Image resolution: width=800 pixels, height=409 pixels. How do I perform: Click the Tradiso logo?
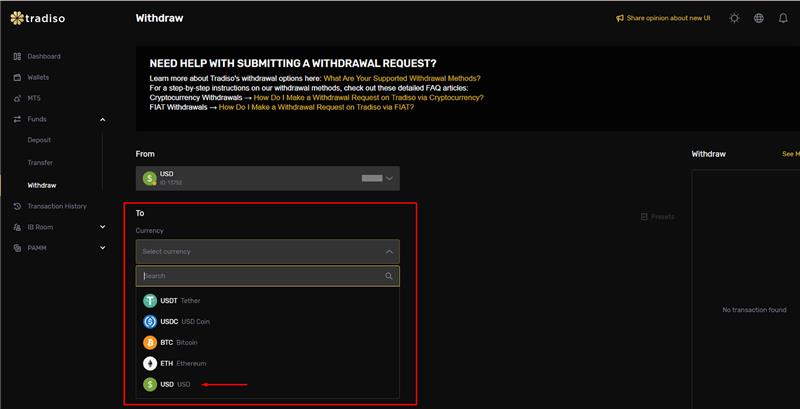pos(35,18)
